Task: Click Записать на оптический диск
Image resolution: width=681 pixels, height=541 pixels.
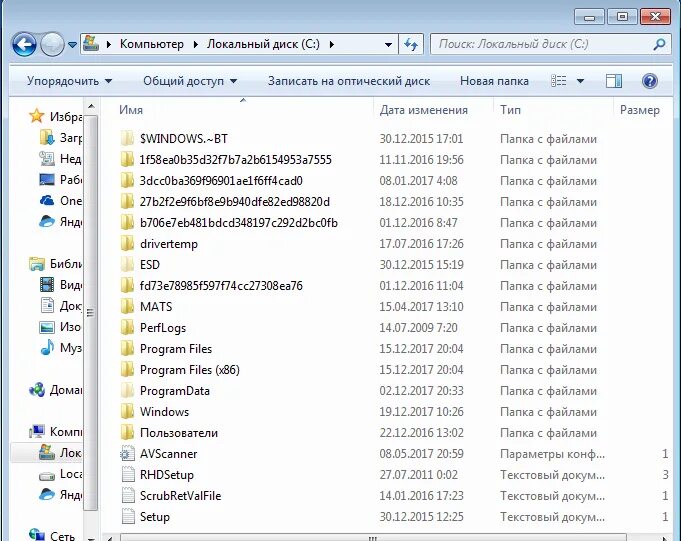Action: click(x=349, y=81)
